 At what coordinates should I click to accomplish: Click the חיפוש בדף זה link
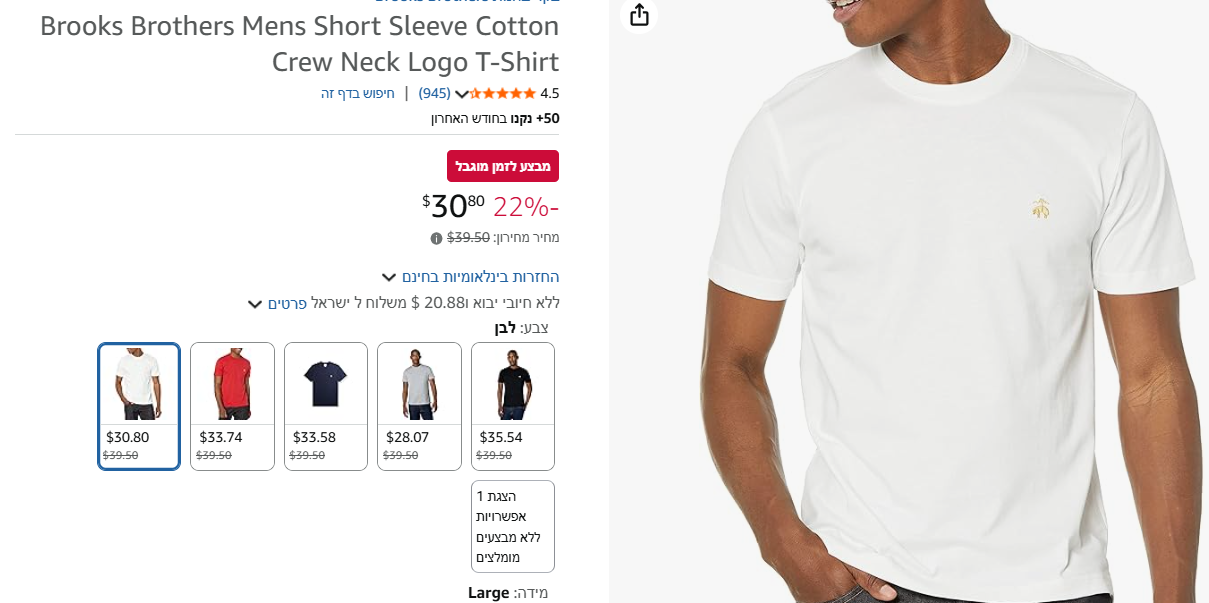pyautogui.click(x=358, y=93)
